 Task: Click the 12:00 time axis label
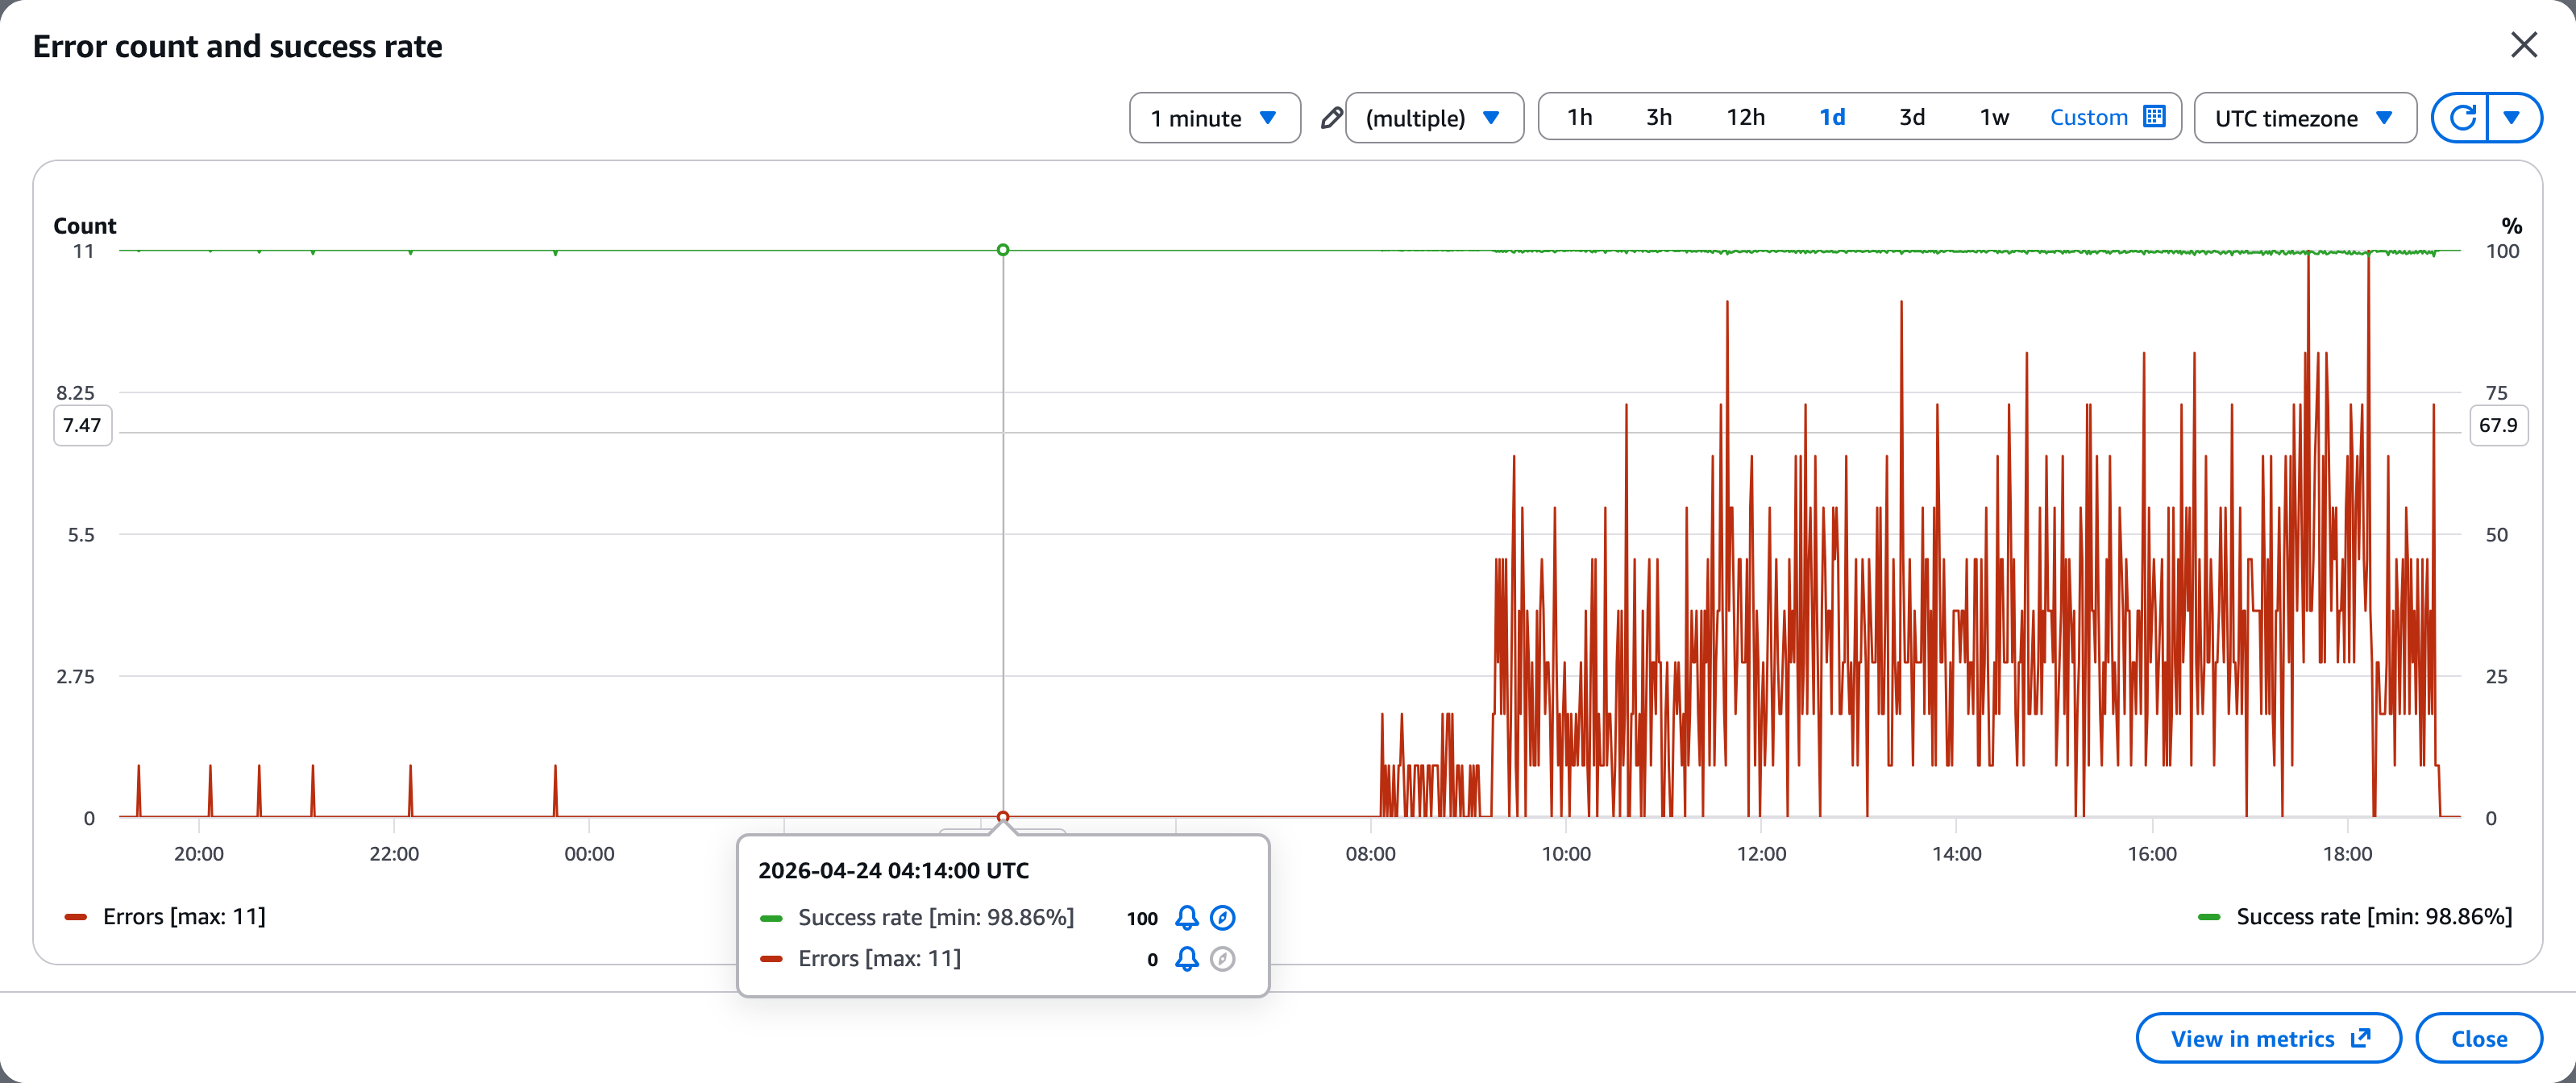[1761, 854]
